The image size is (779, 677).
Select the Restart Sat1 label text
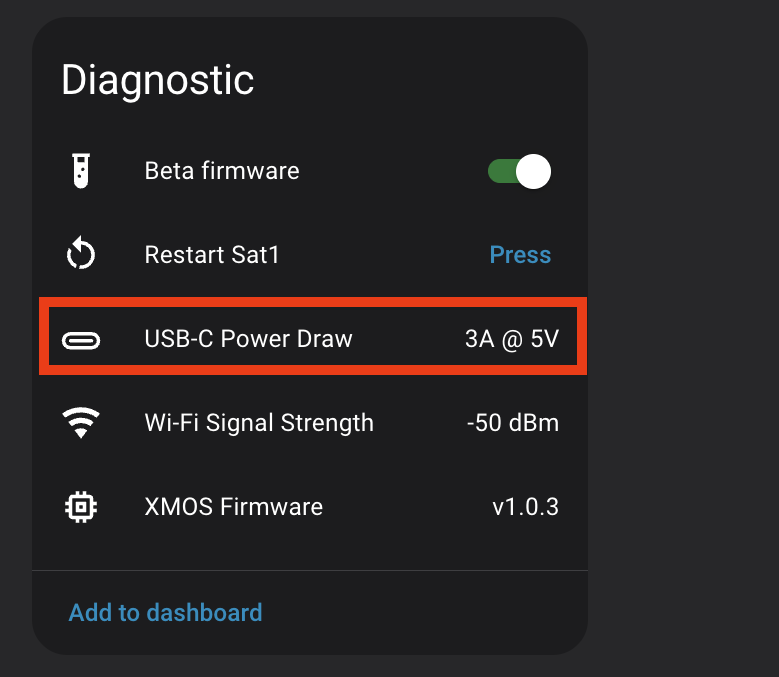pos(212,255)
